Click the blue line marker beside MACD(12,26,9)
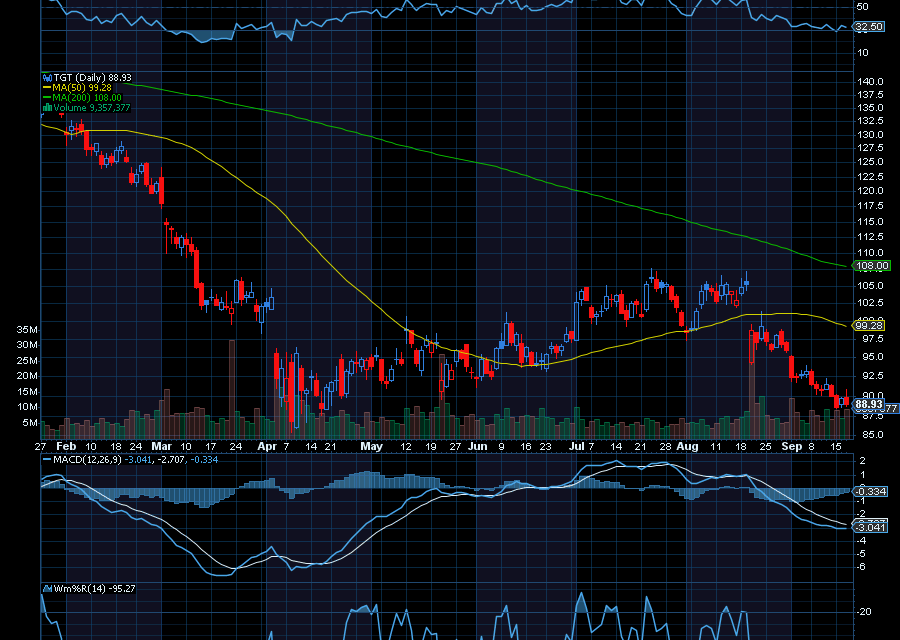Image resolution: width=900 pixels, height=640 pixels. [x=46, y=460]
